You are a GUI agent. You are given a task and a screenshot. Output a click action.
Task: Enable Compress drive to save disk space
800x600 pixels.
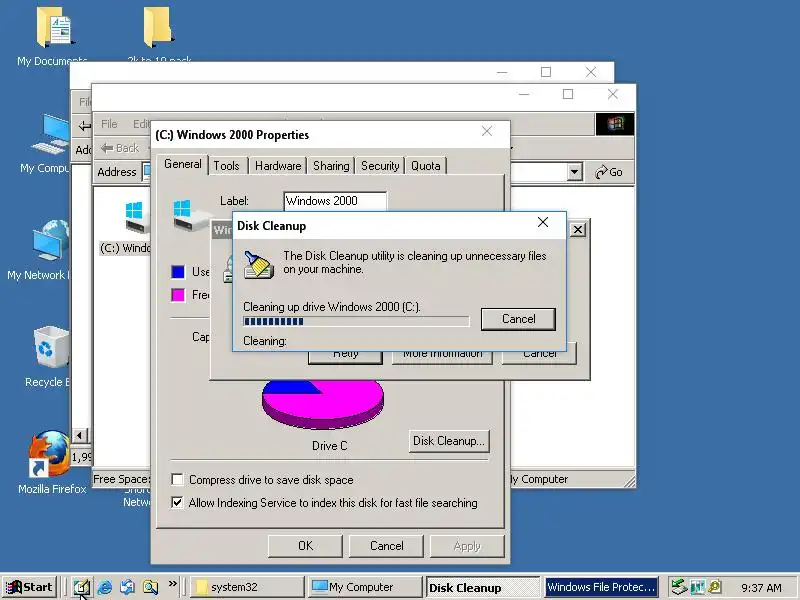coord(178,480)
